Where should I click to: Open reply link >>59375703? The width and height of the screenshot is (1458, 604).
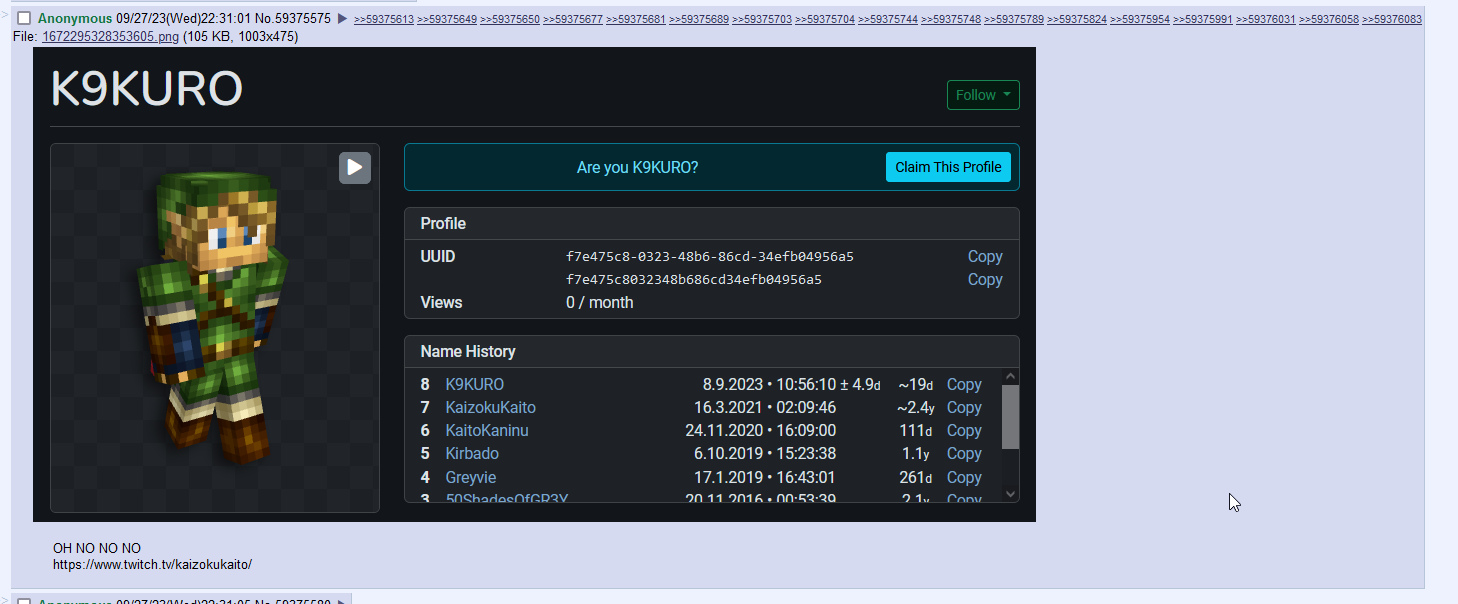pos(762,19)
